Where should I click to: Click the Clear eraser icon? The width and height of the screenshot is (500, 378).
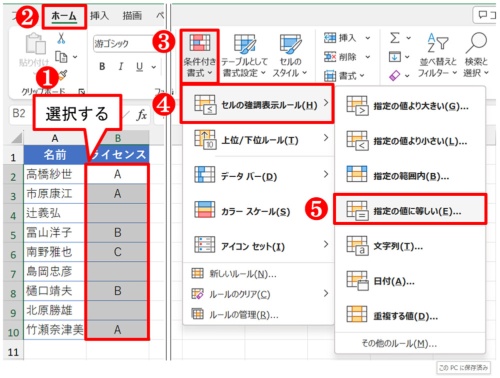[394, 76]
